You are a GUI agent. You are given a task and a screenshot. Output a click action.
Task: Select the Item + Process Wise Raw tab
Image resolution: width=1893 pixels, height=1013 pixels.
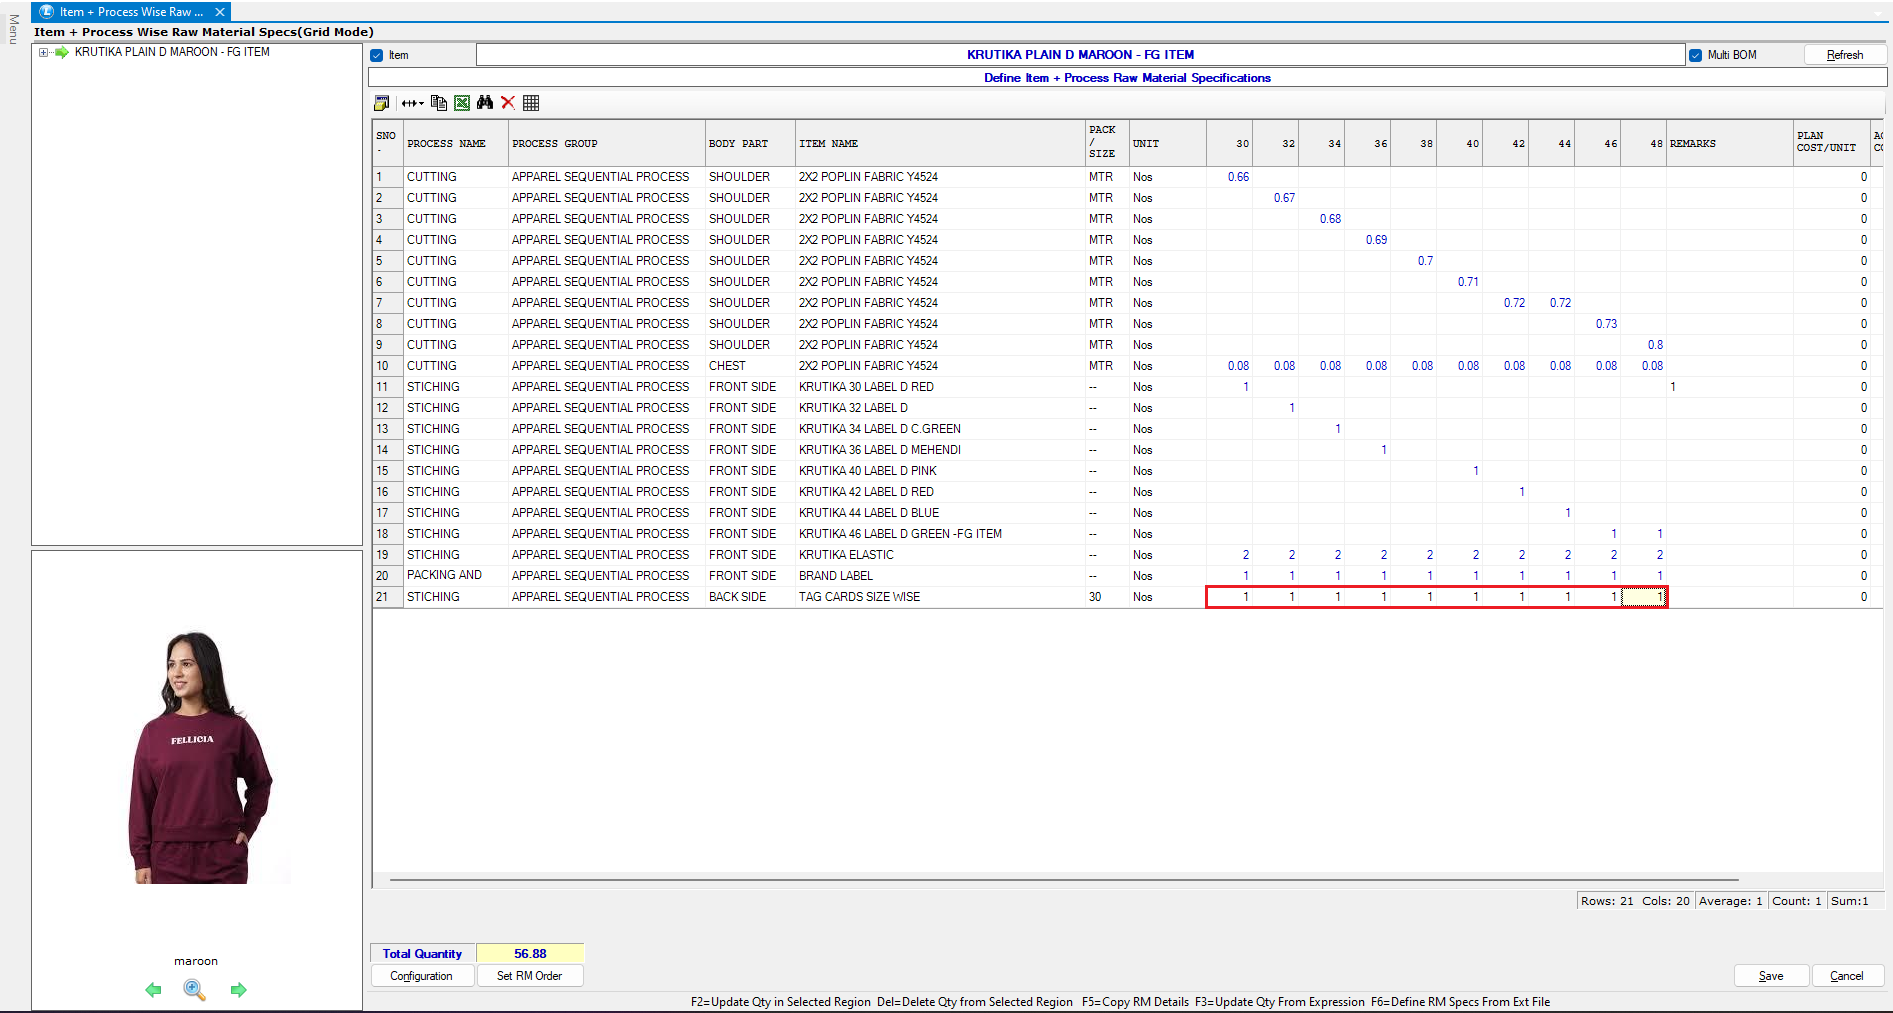130,12
